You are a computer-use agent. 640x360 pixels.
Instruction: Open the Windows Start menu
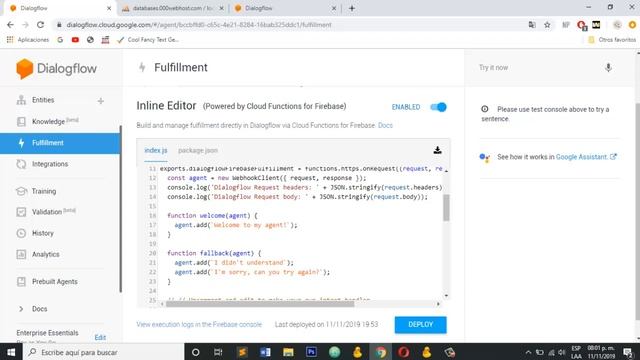11,352
